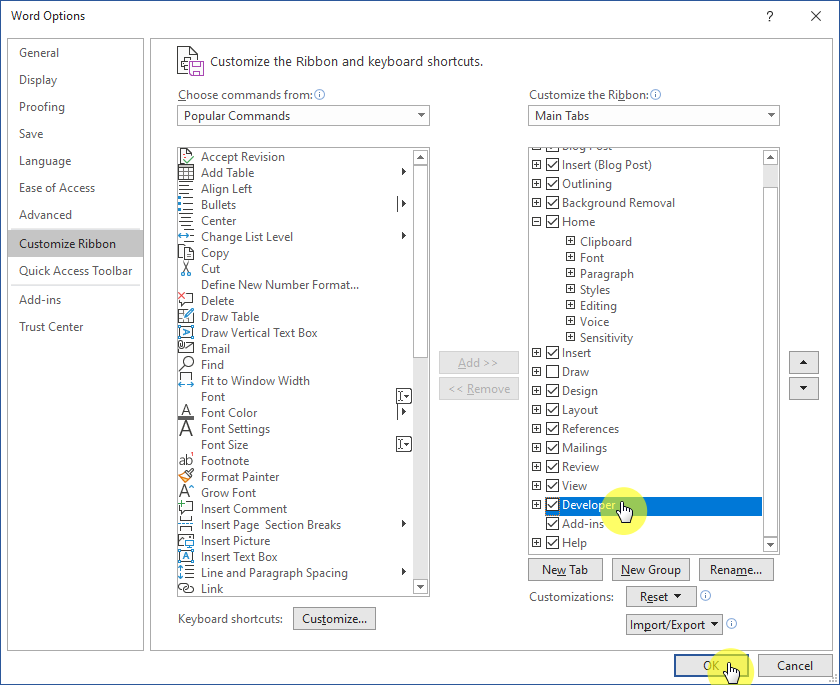Image resolution: width=840 pixels, height=685 pixels.
Task: Uncheck the Developer tab checkbox
Action: click(x=552, y=505)
